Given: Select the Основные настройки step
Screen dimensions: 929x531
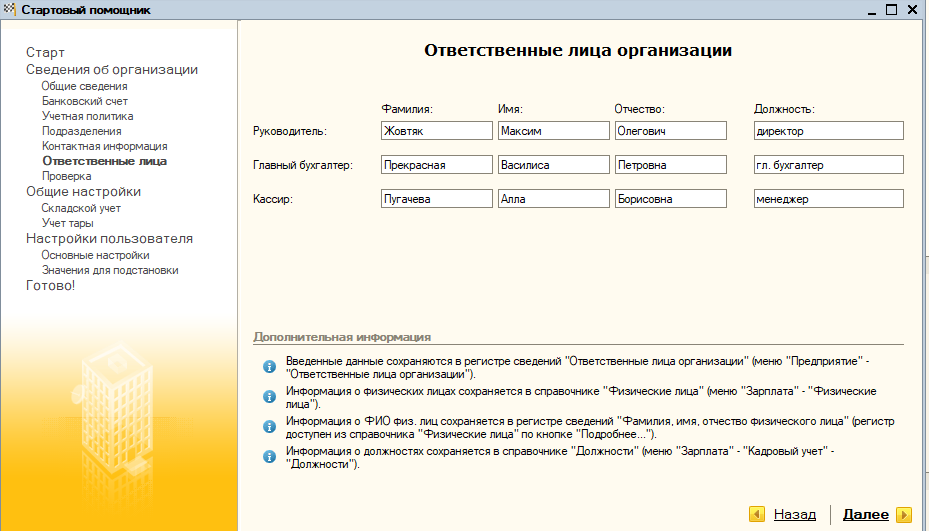Looking at the screenshot, I should (95, 255).
